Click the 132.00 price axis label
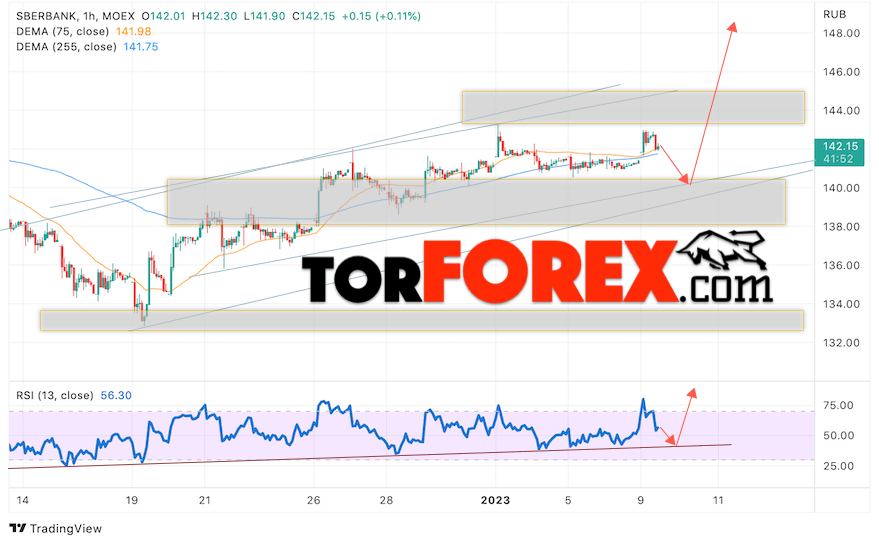Image resolution: width=879 pixels, height=544 pixels. [x=841, y=343]
